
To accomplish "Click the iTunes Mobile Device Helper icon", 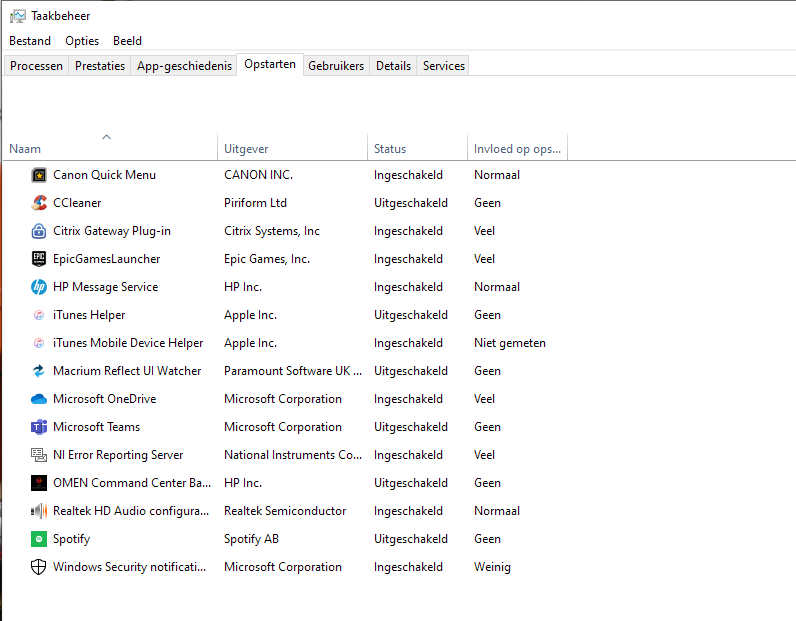I will (x=39, y=343).
